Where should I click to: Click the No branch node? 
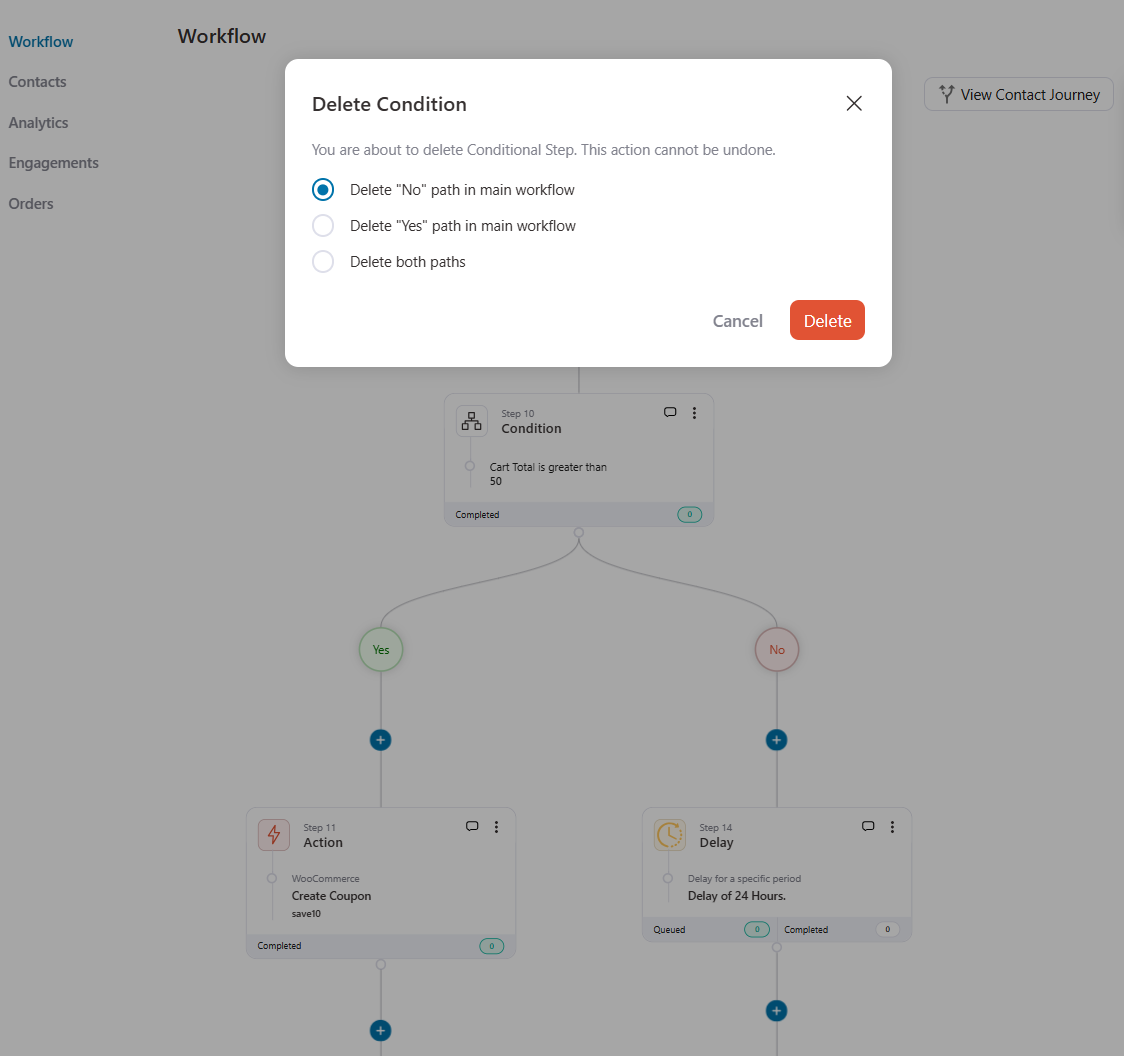pos(776,650)
